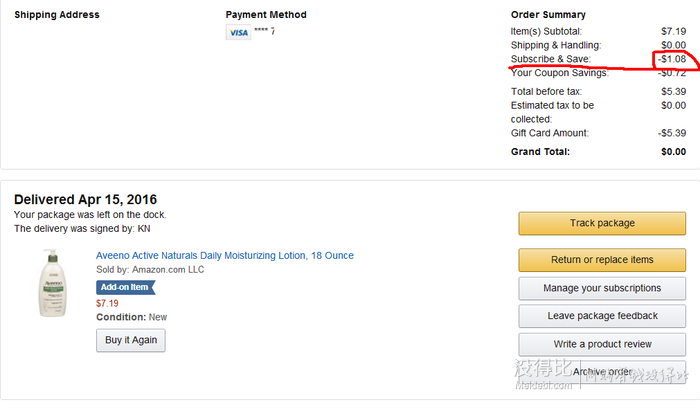Click the Add-on Item badge

125,287
